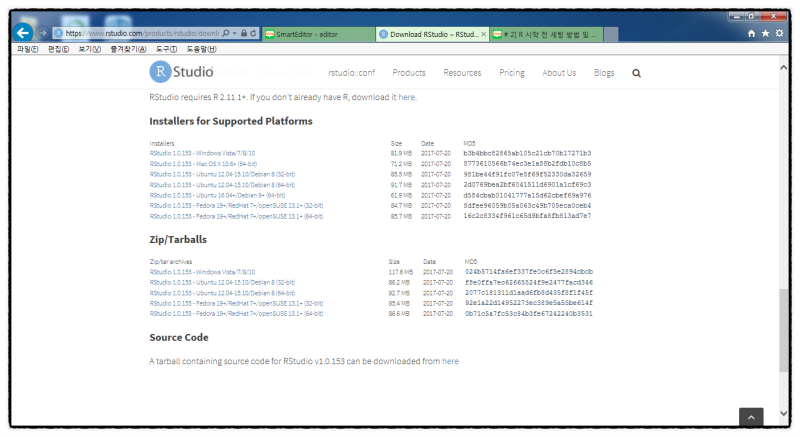Image resolution: width=800 pixels, height=437 pixels.
Task: Open the Products navigation menu
Action: pos(409,73)
